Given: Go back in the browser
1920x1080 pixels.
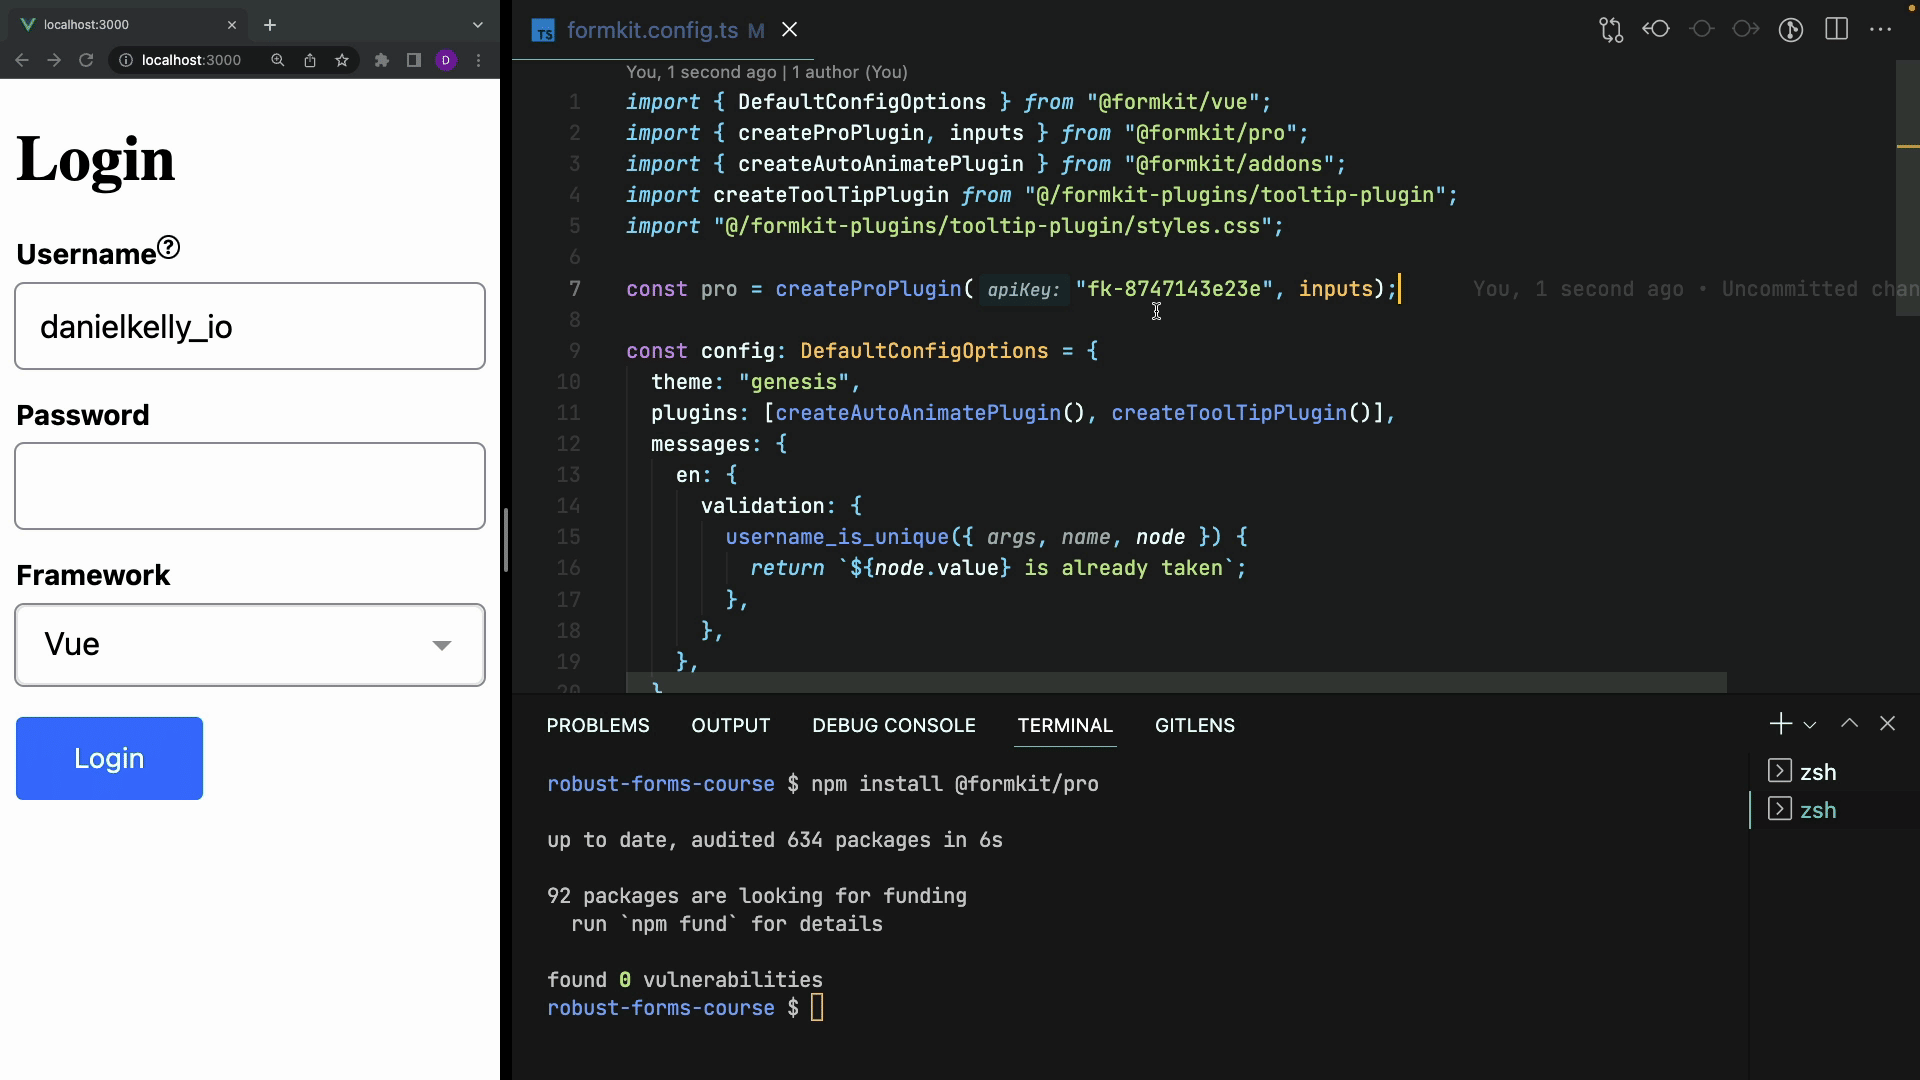Looking at the screenshot, I should [22, 60].
